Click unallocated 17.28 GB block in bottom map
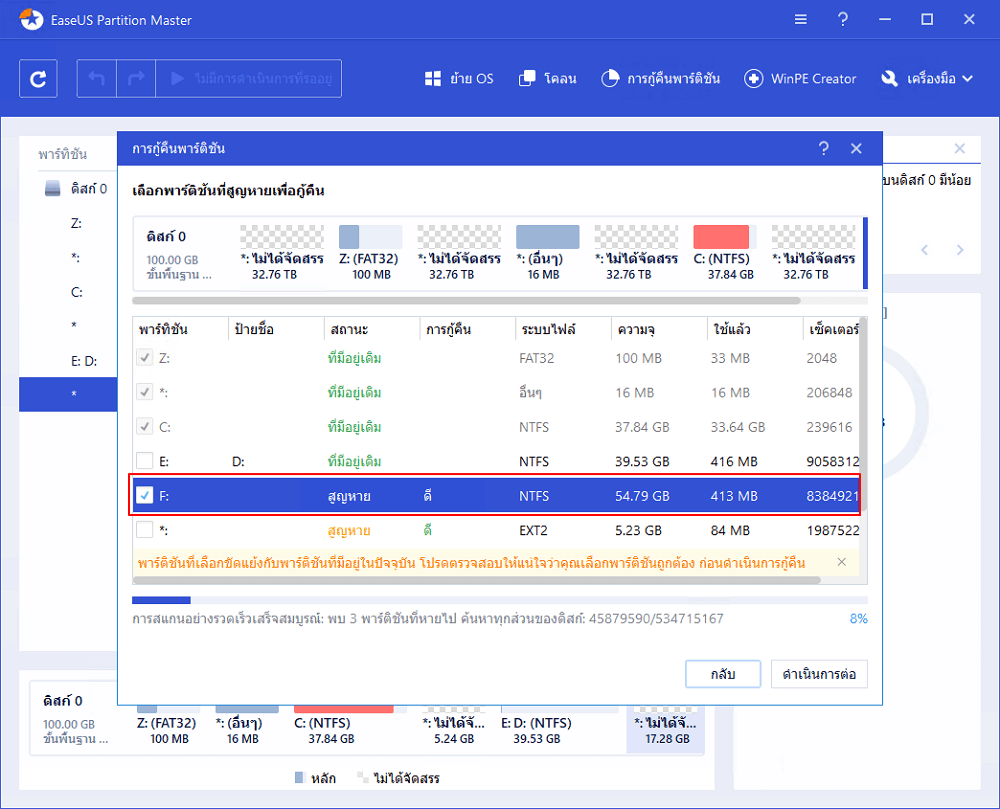The image size is (1000, 809). [665, 729]
